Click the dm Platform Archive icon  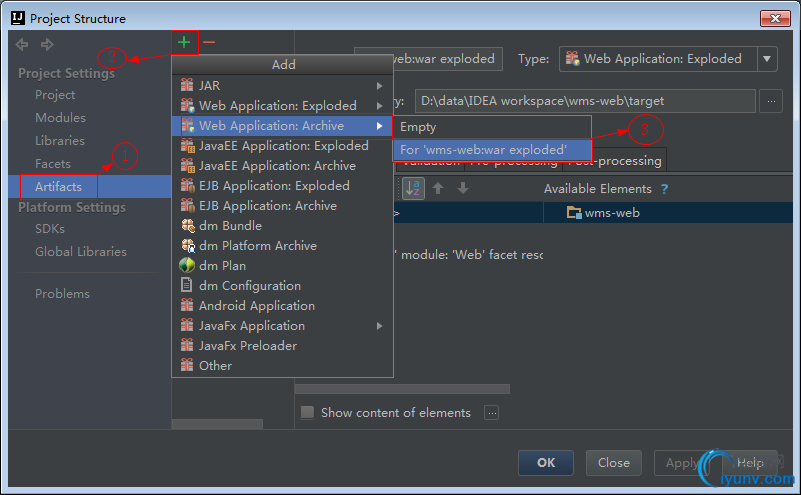(187, 245)
